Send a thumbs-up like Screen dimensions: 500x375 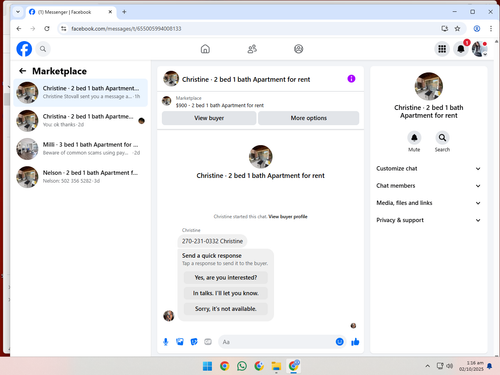pyautogui.click(x=355, y=342)
